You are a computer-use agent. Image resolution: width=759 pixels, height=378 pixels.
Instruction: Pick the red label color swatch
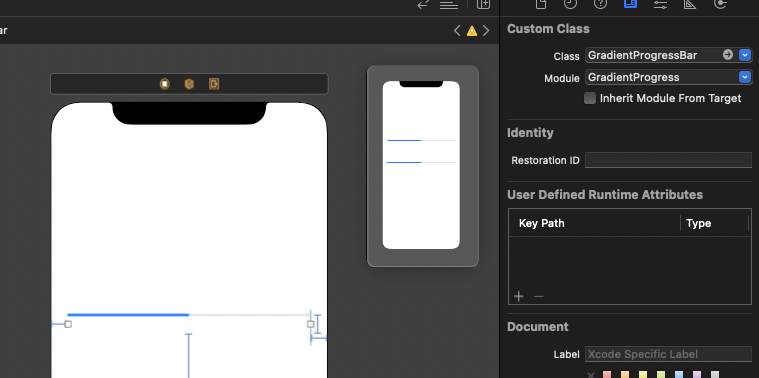tap(607, 375)
